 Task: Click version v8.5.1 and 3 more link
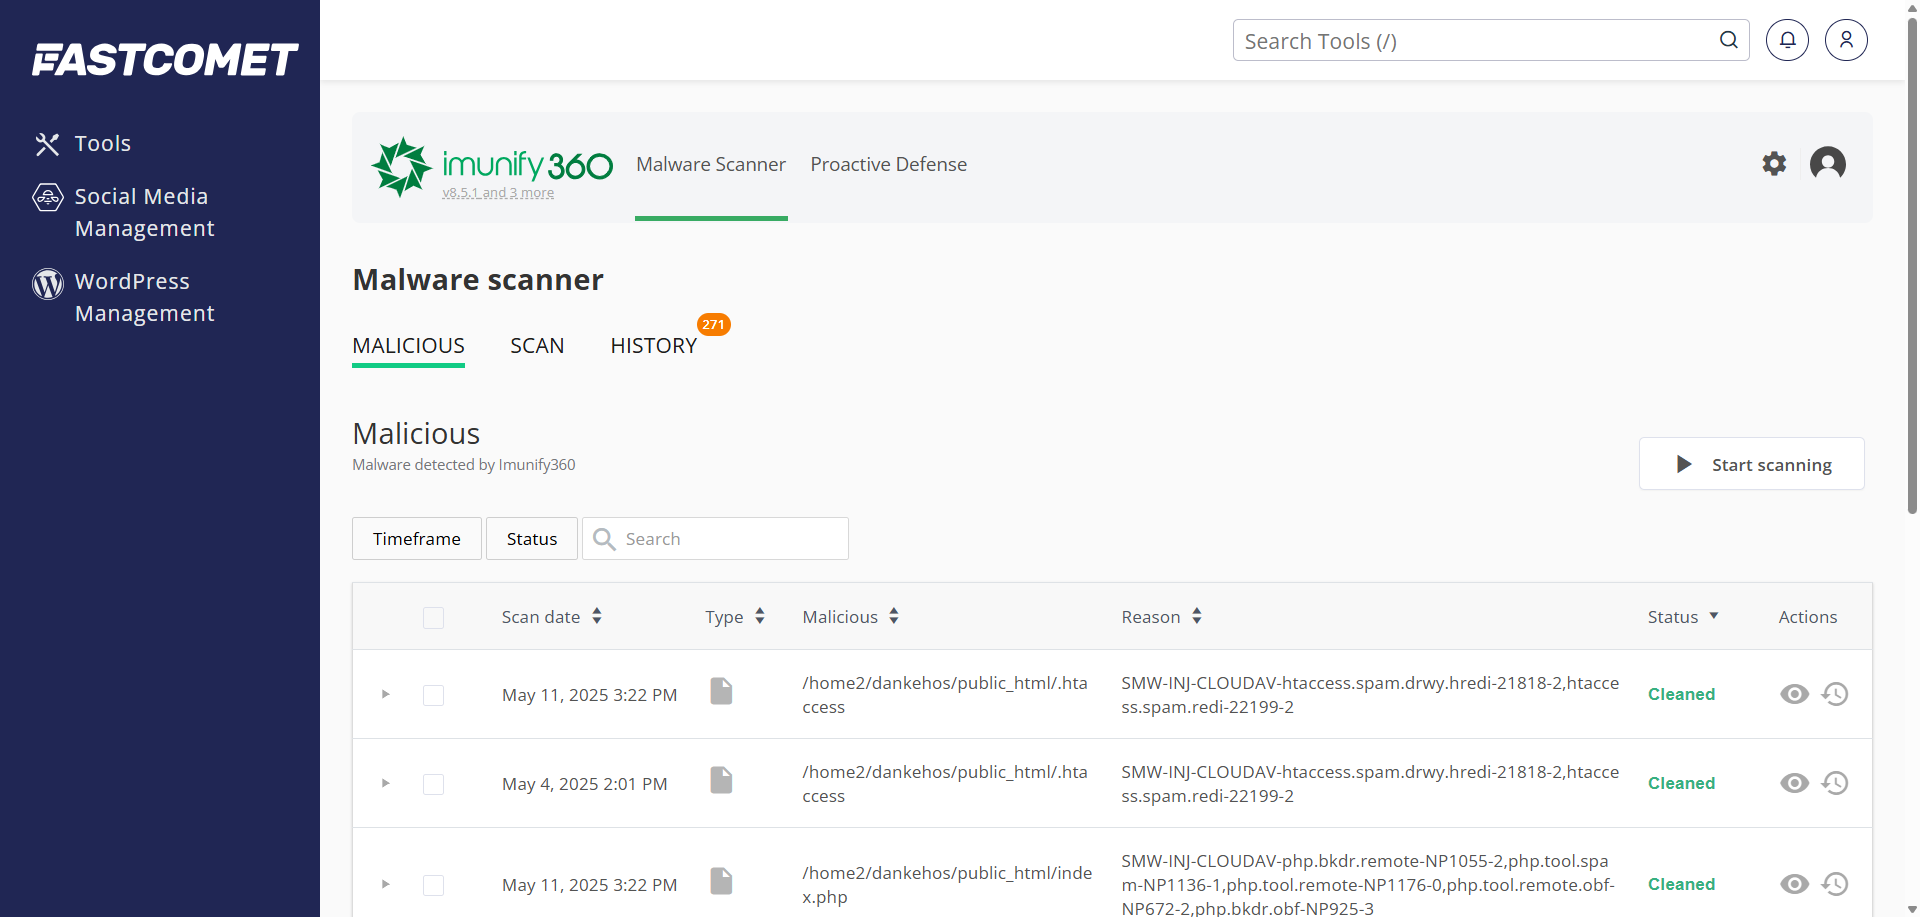(498, 193)
